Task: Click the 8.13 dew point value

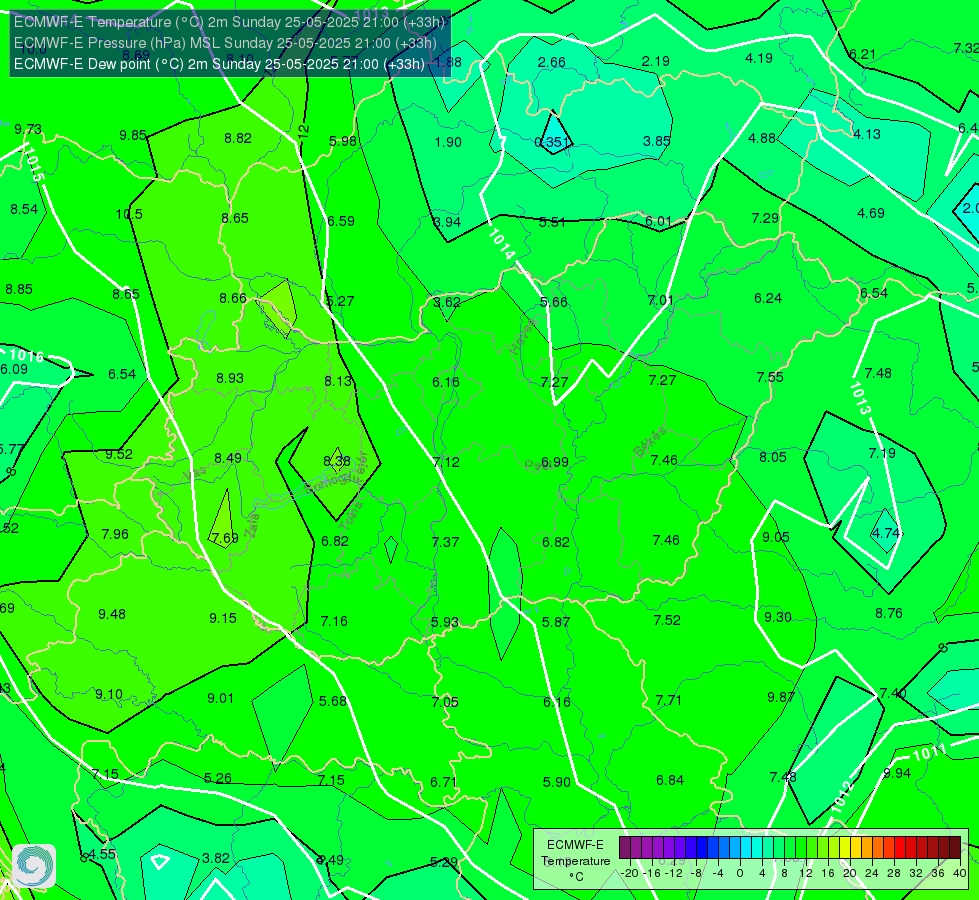Action: point(338,381)
